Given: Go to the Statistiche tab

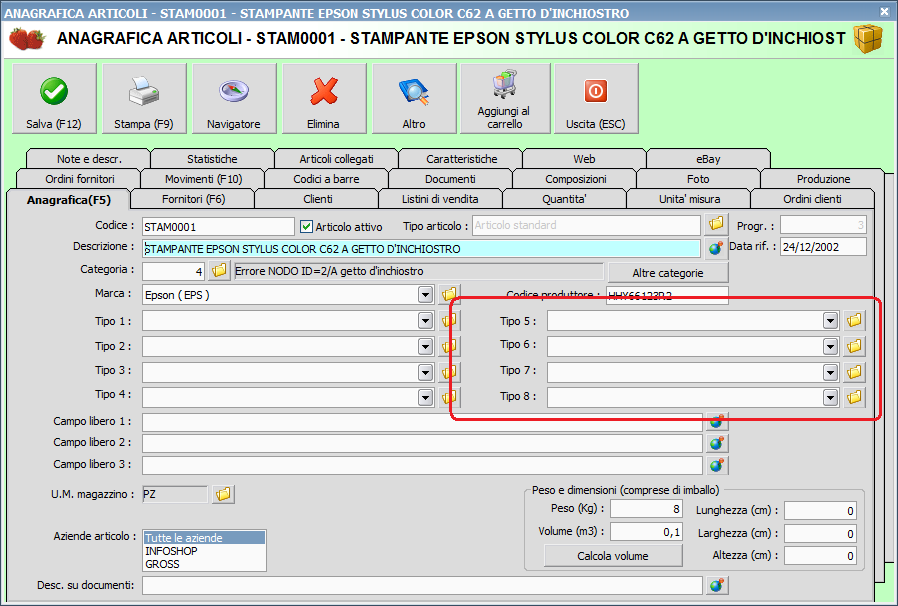Looking at the screenshot, I should tap(212, 159).
